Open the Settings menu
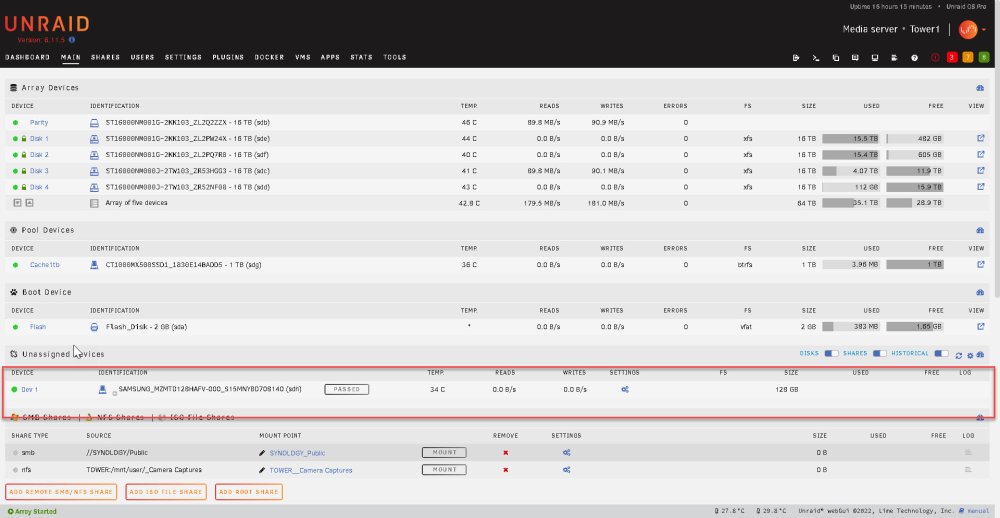The height and width of the screenshot is (518, 1000). (x=183, y=57)
